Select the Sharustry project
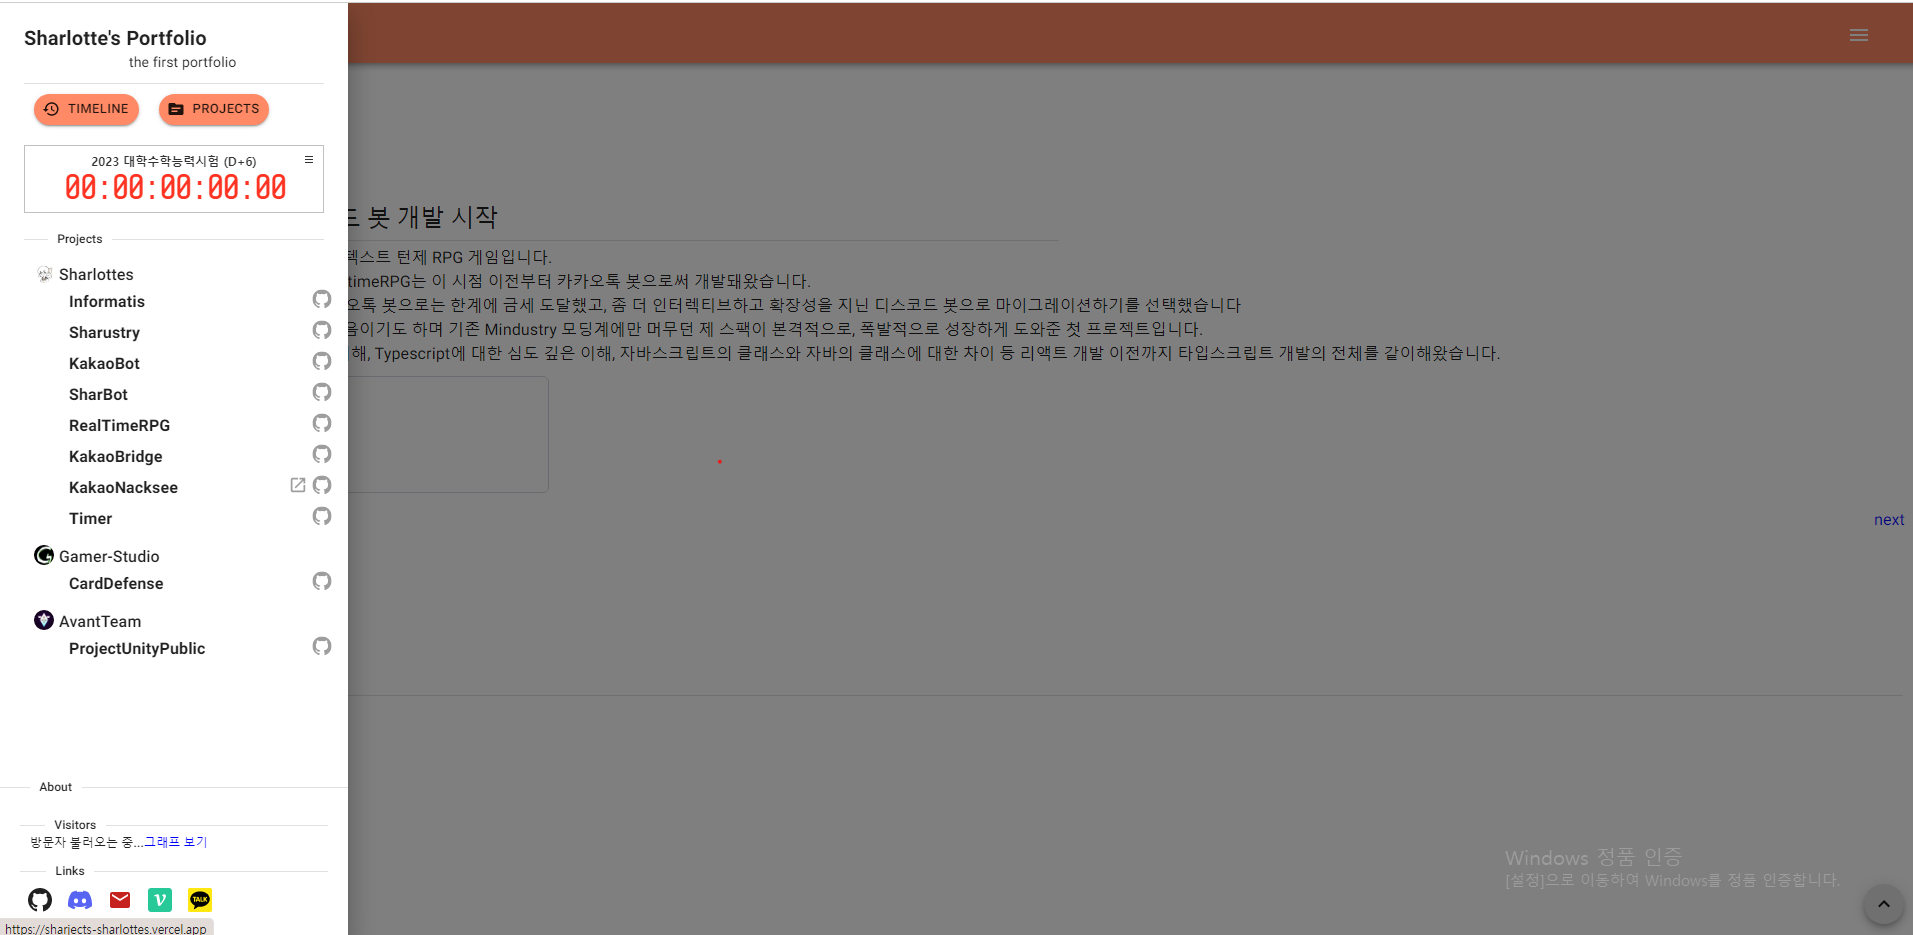 [104, 333]
